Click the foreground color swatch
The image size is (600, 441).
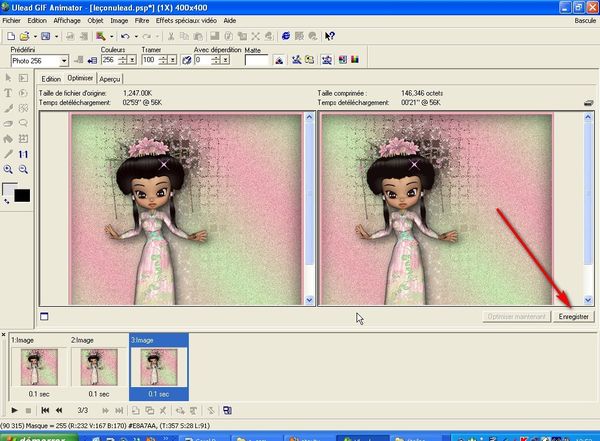(8, 189)
